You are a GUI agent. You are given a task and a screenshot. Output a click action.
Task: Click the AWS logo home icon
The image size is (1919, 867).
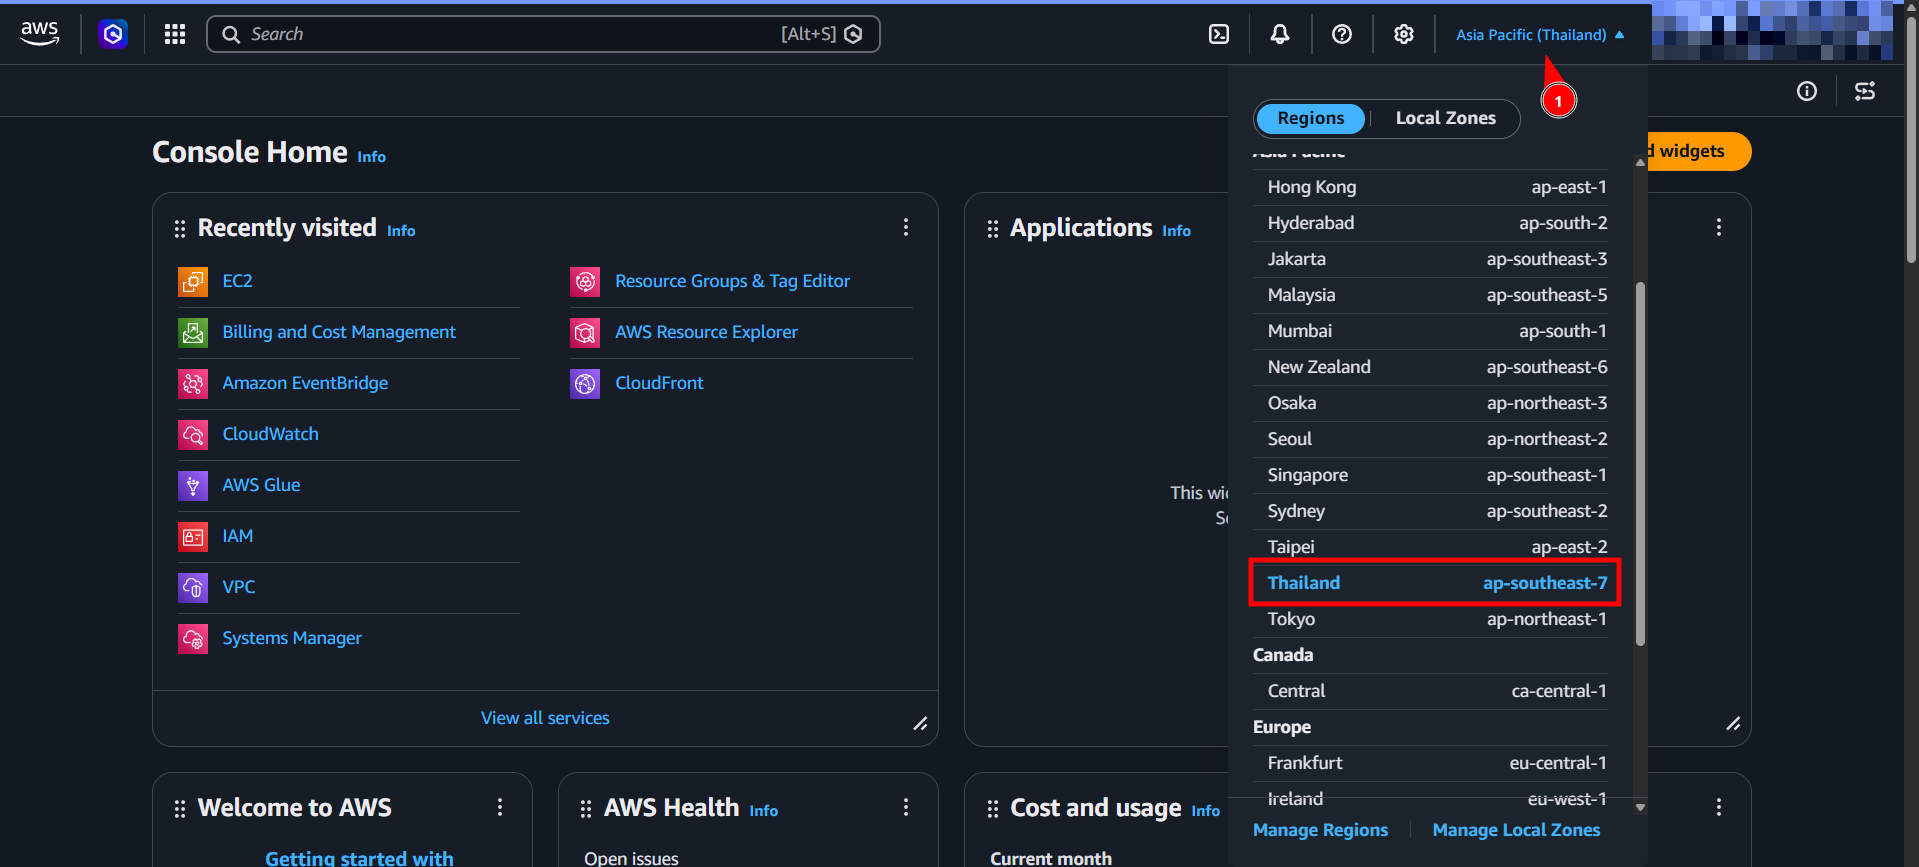pos(40,33)
